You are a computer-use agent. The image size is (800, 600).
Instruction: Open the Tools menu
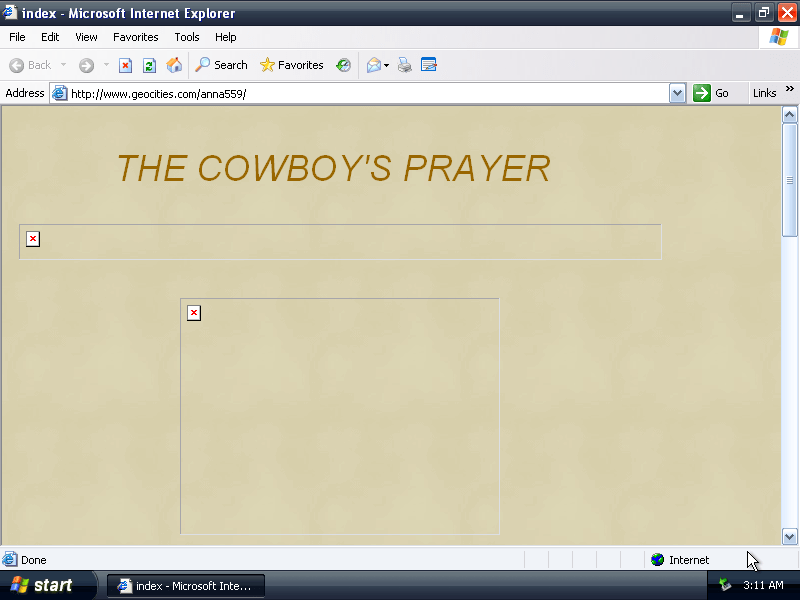tap(187, 37)
